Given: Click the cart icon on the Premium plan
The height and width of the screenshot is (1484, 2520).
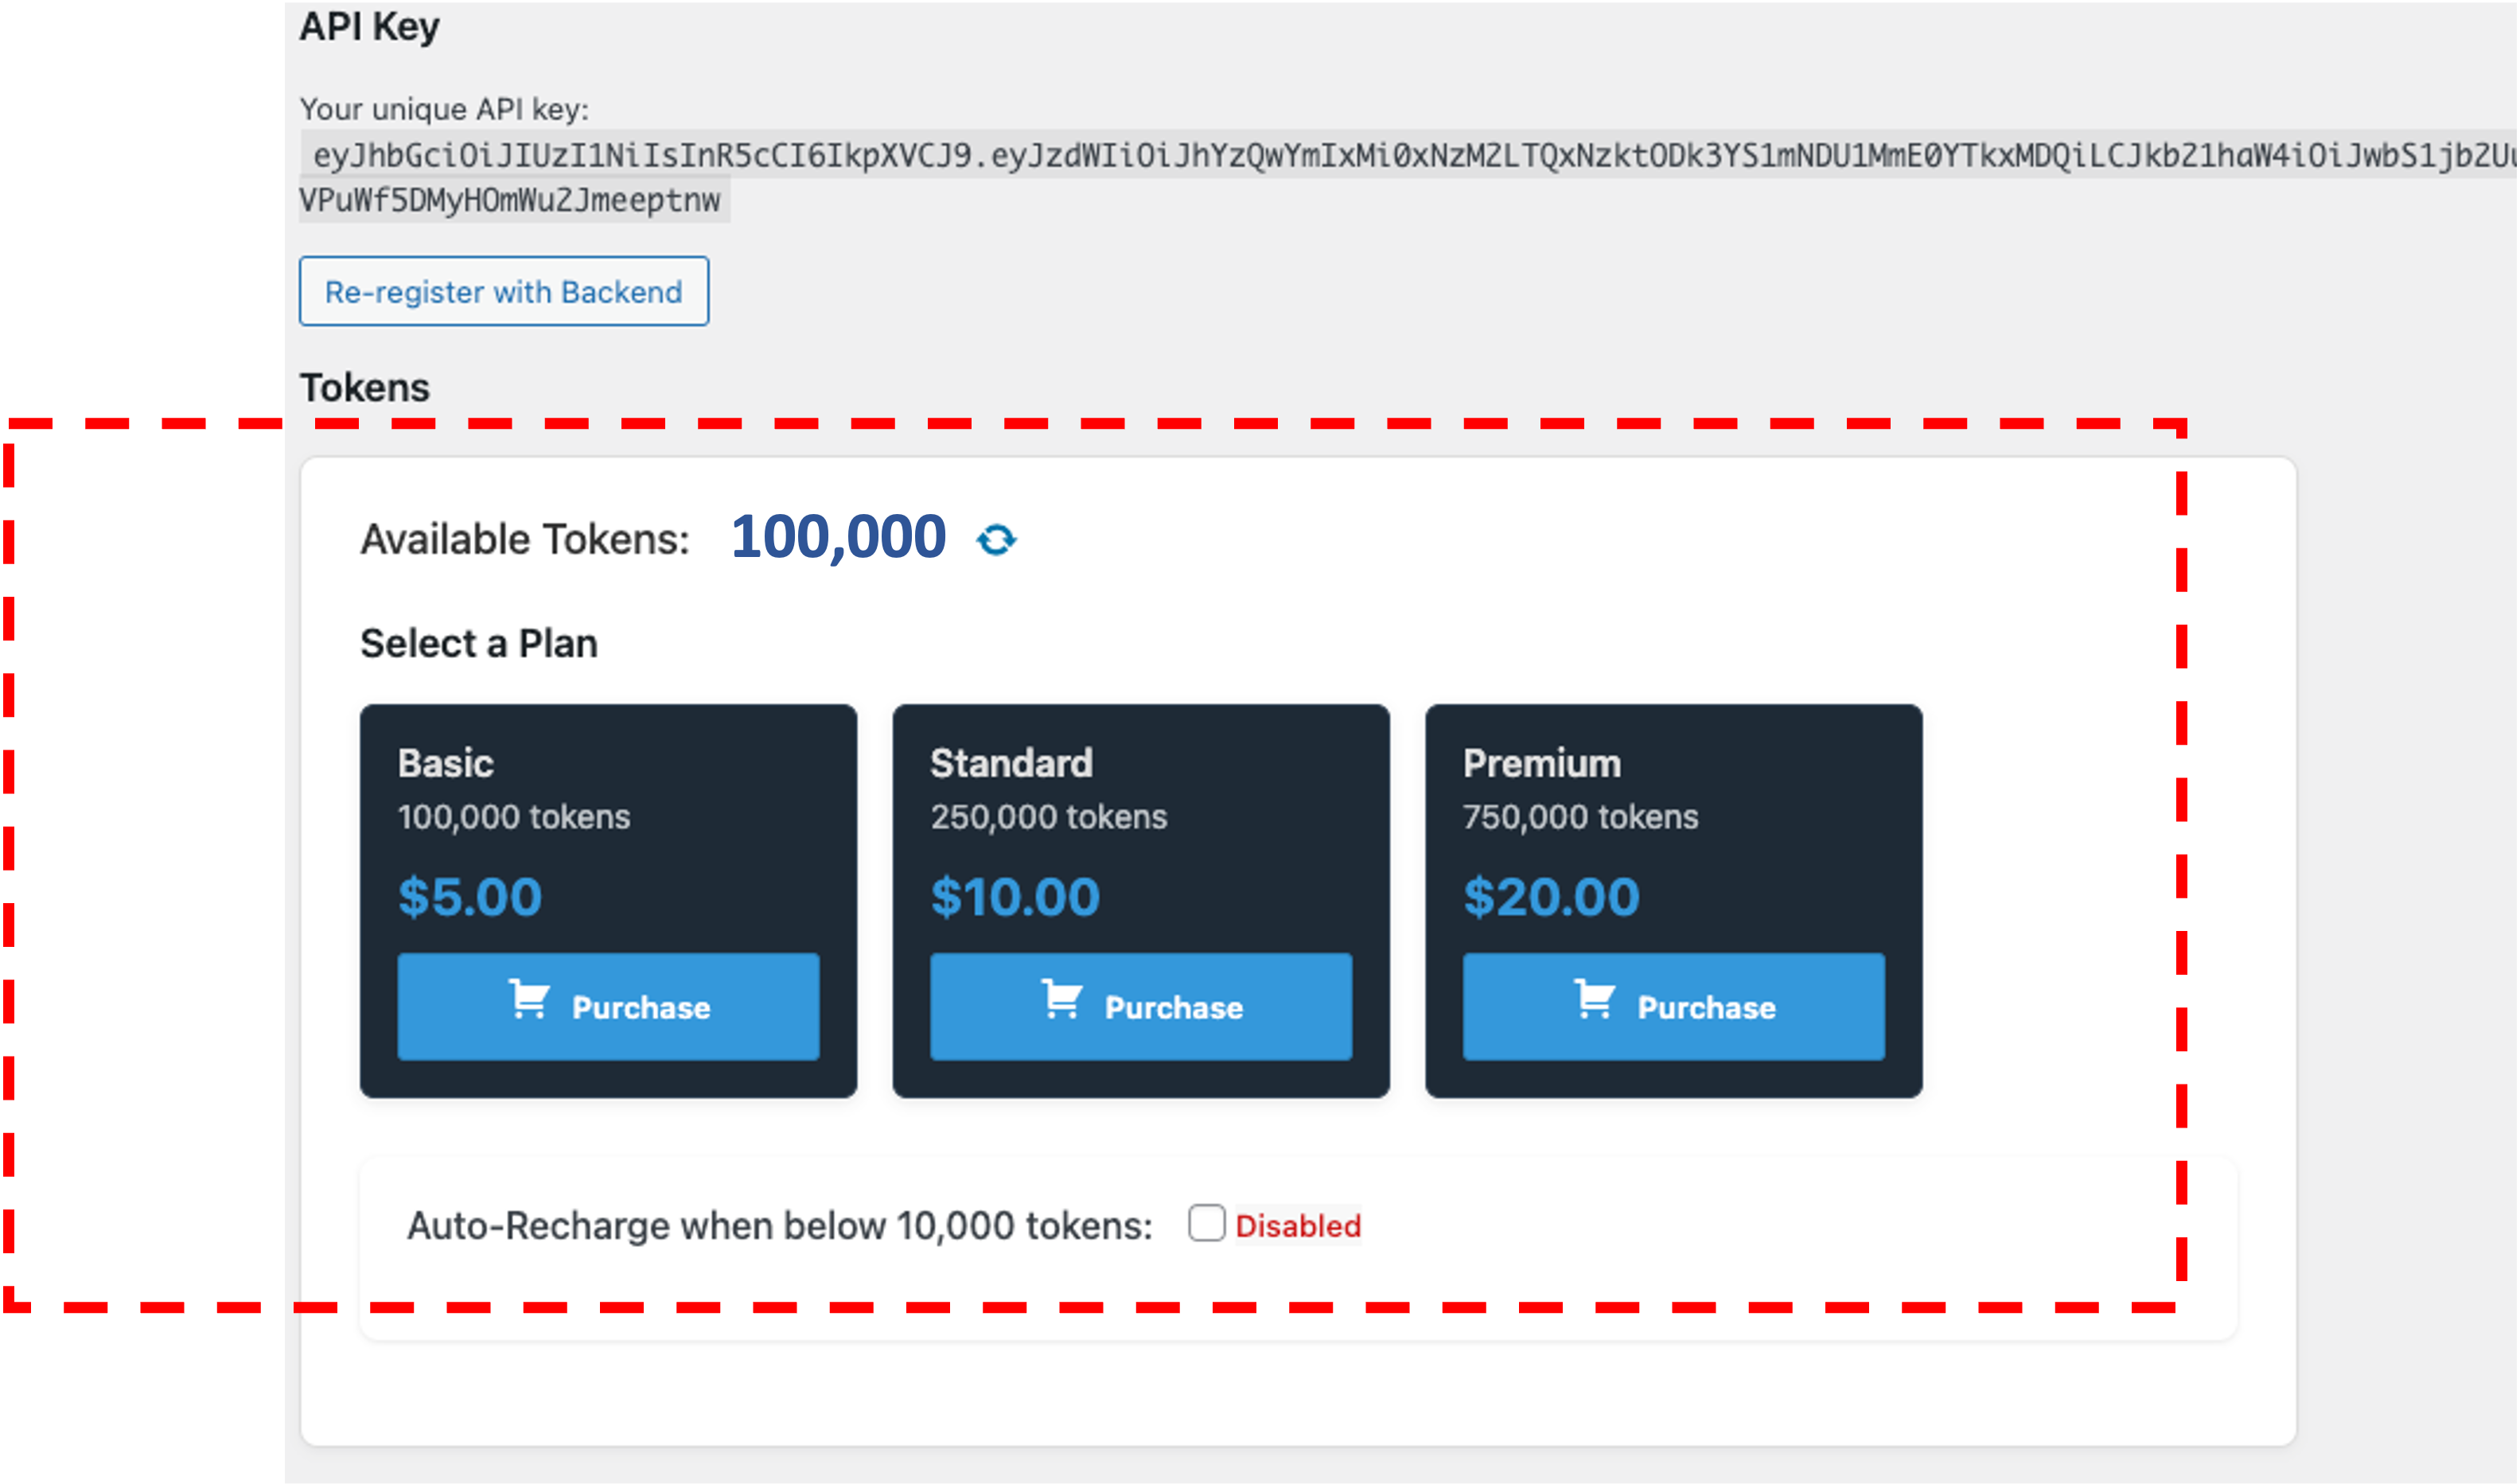Looking at the screenshot, I should click(1594, 999).
